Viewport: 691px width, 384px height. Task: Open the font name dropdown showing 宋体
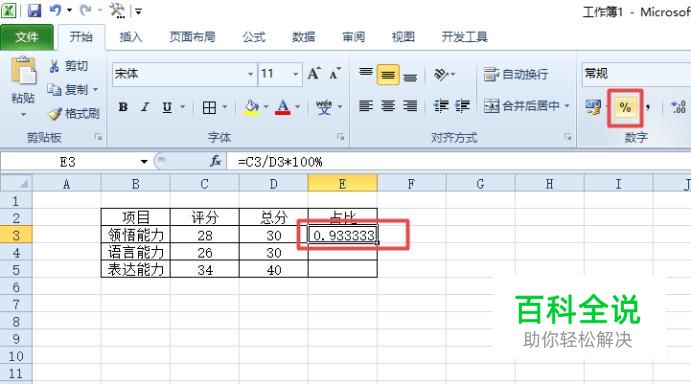point(250,74)
